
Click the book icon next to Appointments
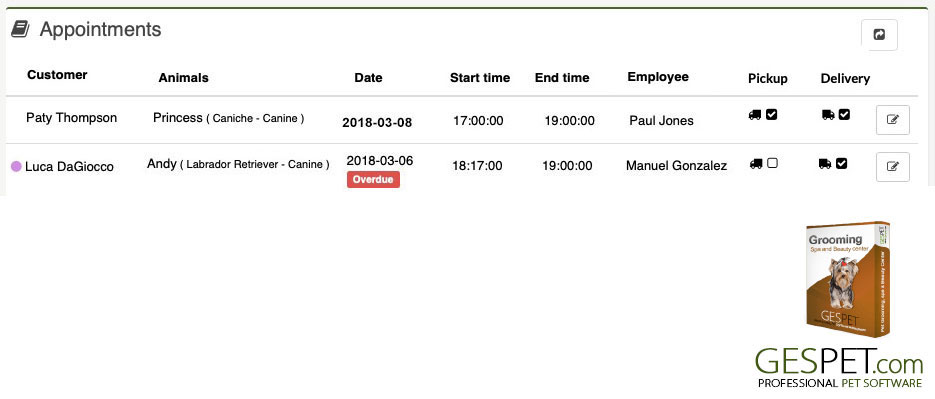20,29
